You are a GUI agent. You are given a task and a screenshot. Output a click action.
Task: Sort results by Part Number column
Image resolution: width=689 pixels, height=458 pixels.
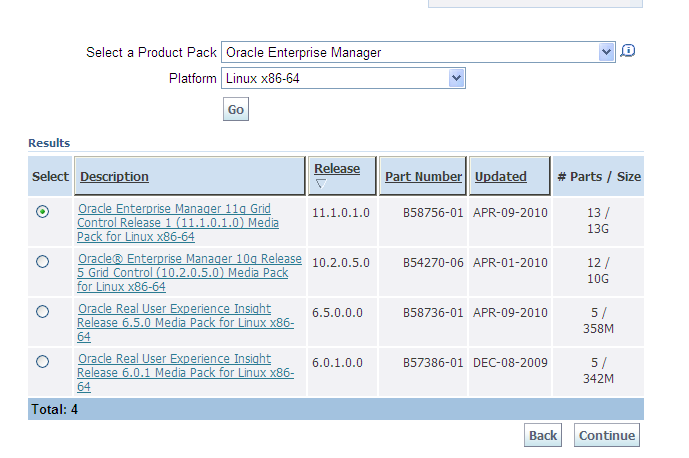click(423, 177)
